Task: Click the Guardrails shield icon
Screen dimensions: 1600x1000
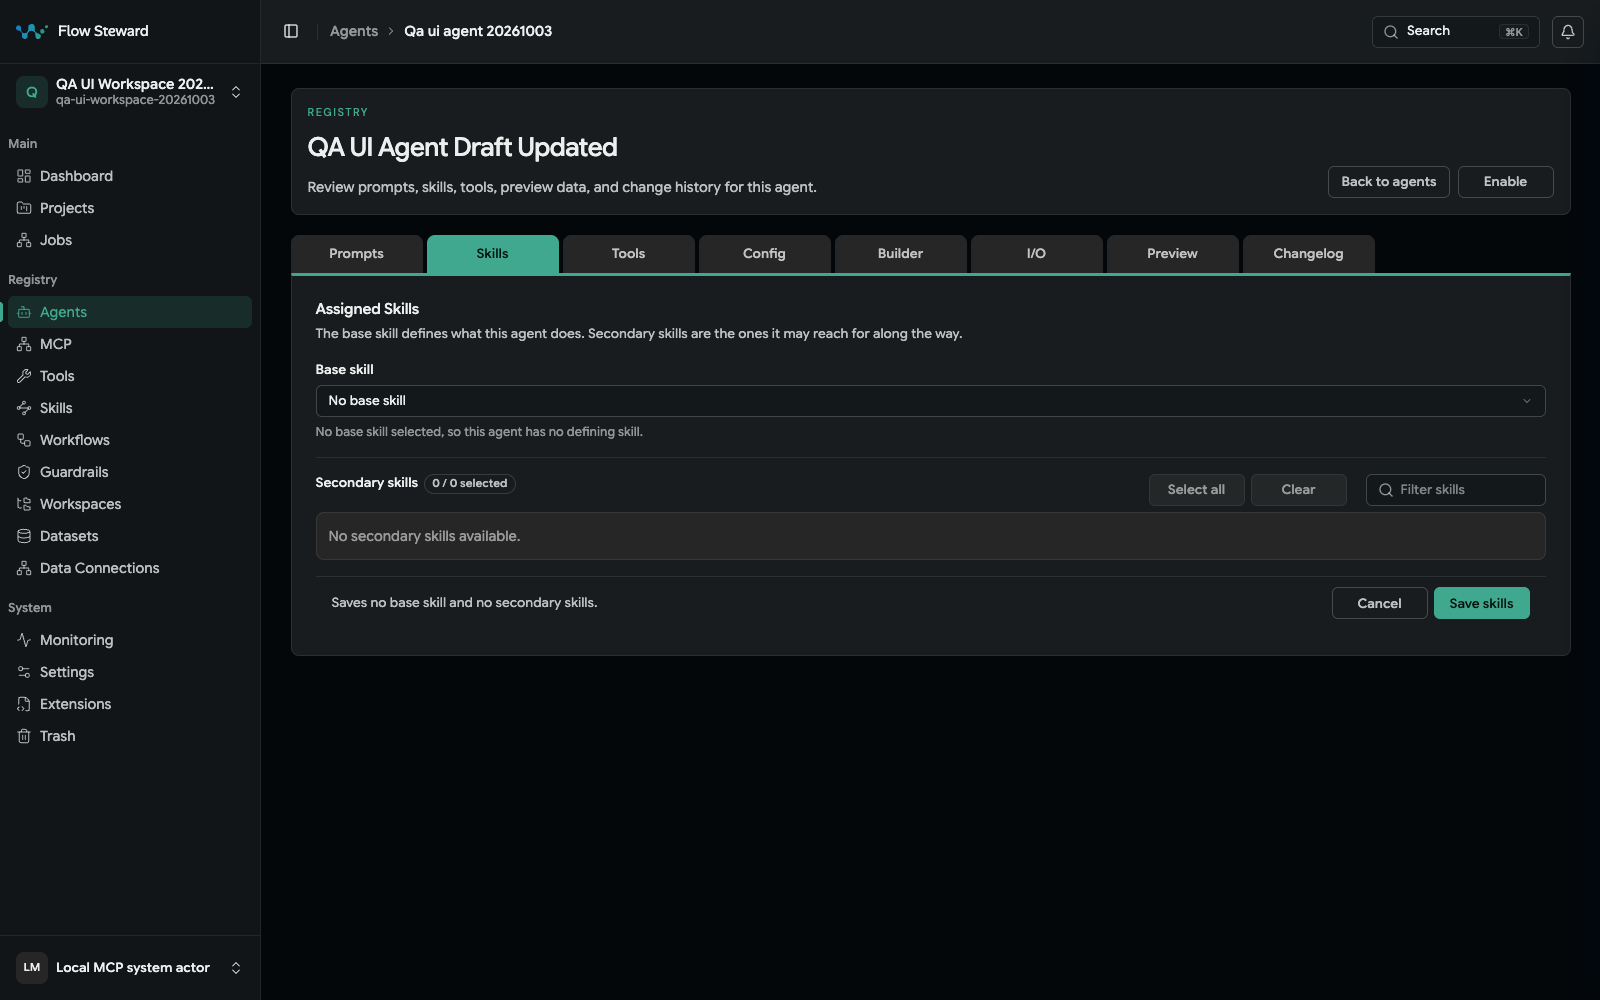Action: click(24, 472)
